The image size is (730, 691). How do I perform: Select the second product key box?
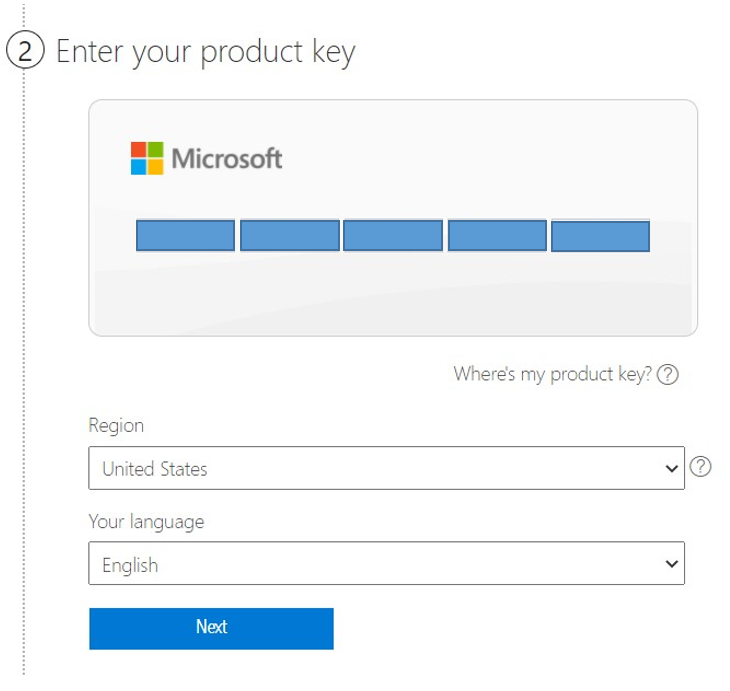289,236
